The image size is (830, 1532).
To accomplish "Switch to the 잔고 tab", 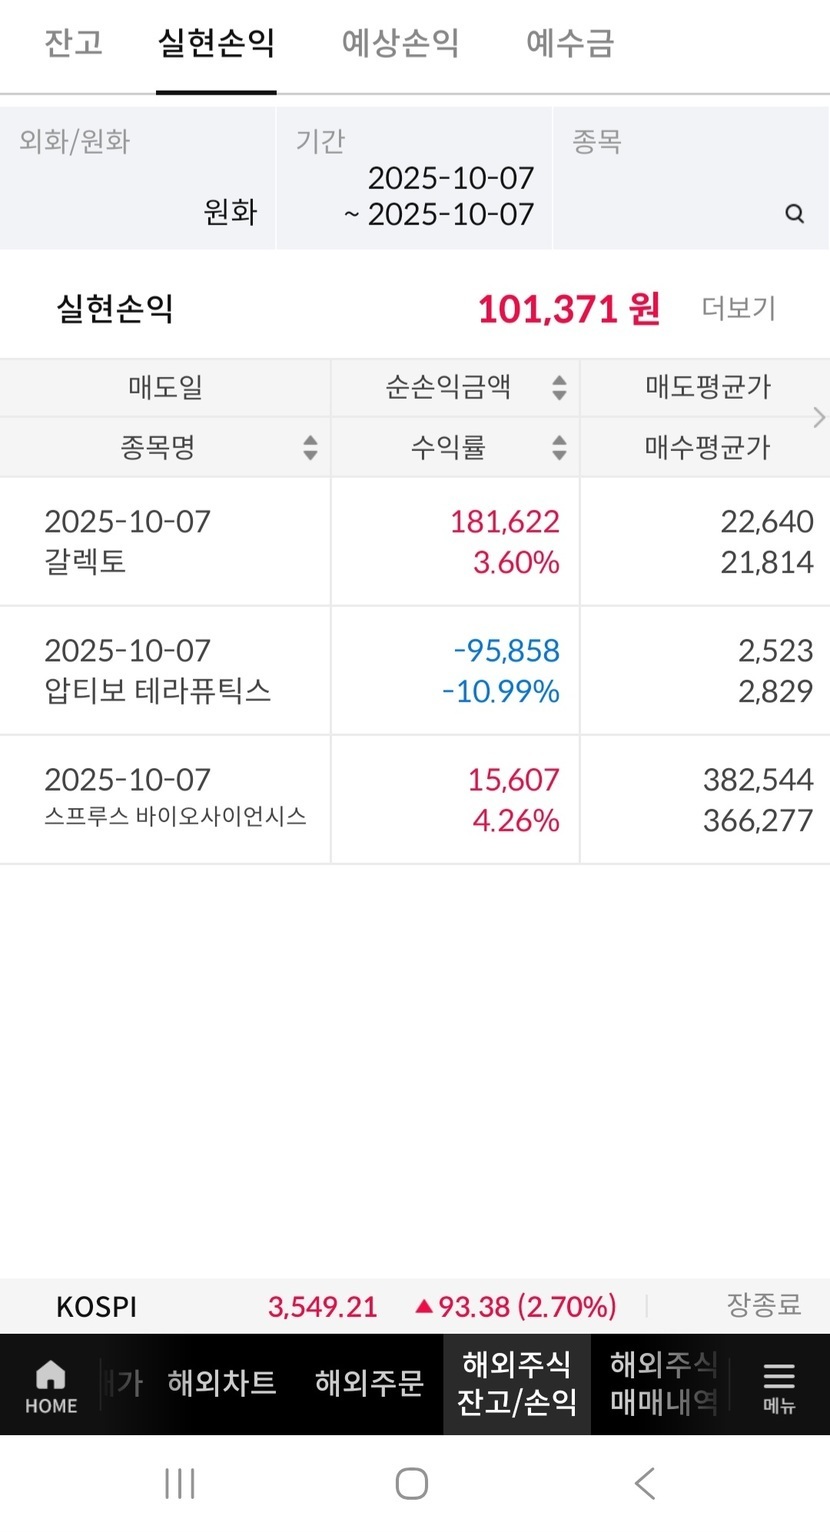I will [73, 44].
